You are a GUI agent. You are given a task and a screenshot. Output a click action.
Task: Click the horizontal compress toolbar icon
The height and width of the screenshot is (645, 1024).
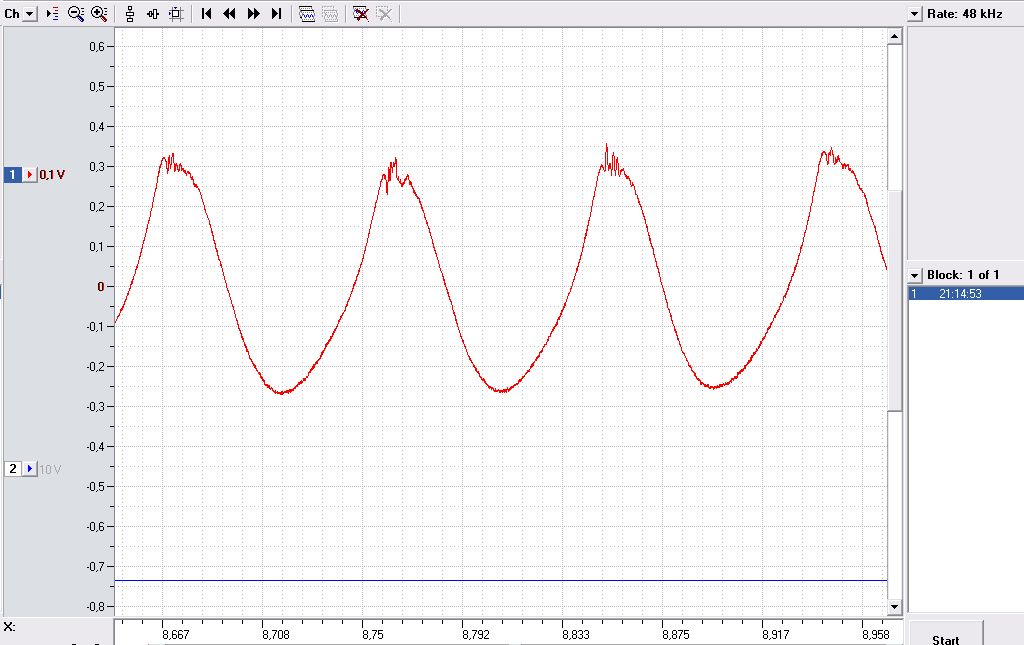pos(153,14)
